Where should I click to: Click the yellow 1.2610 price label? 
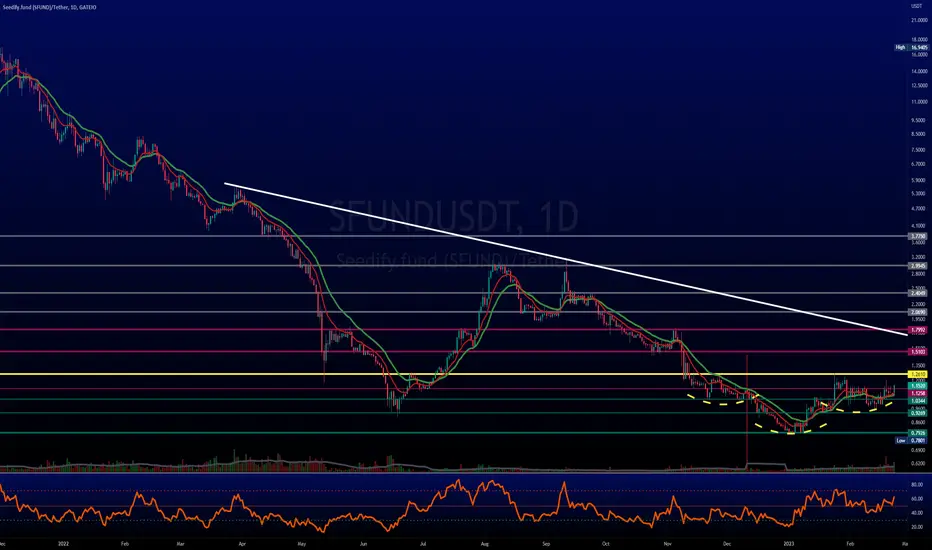(918, 374)
